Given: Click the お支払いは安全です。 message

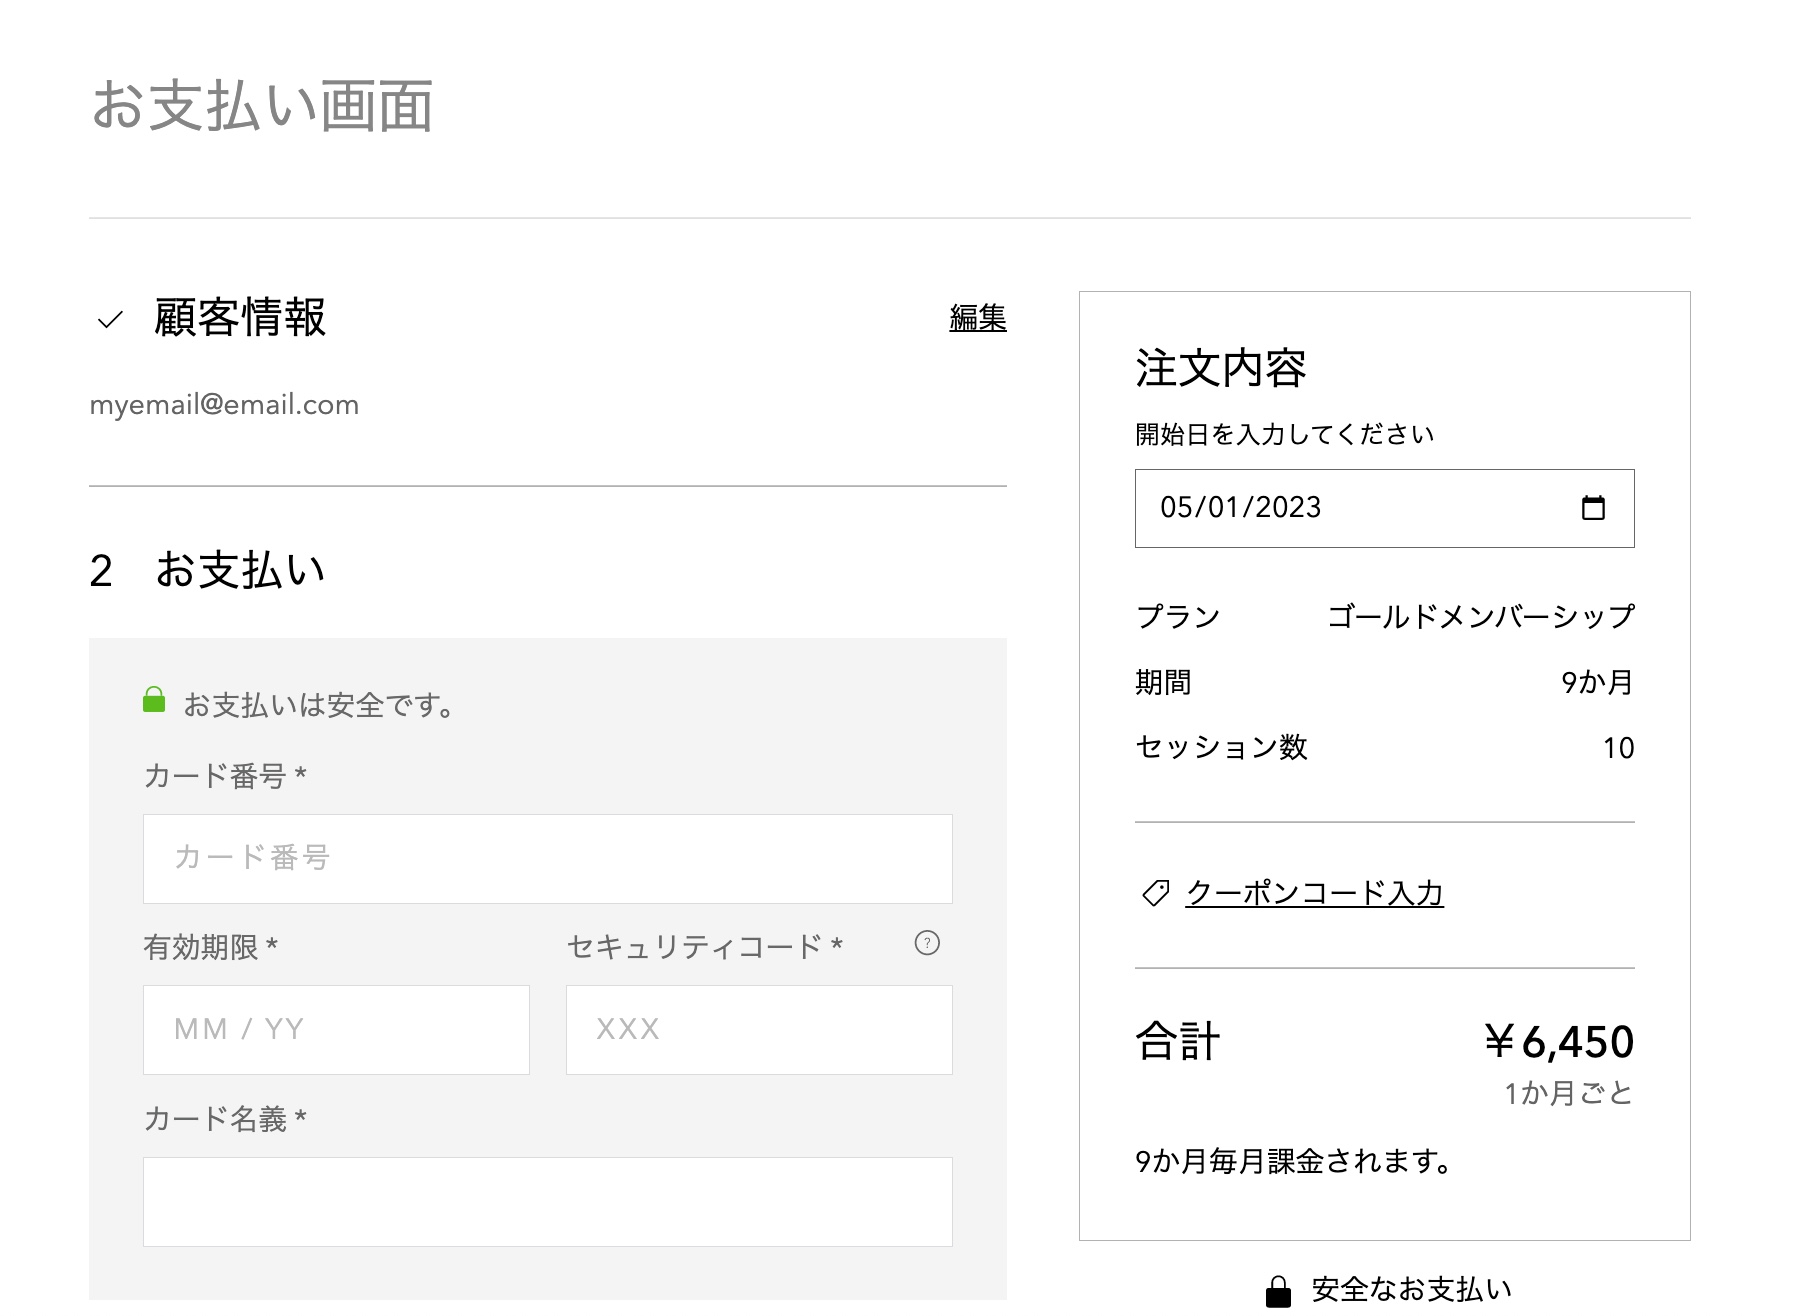Looking at the screenshot, I should [x=320, y=706].
